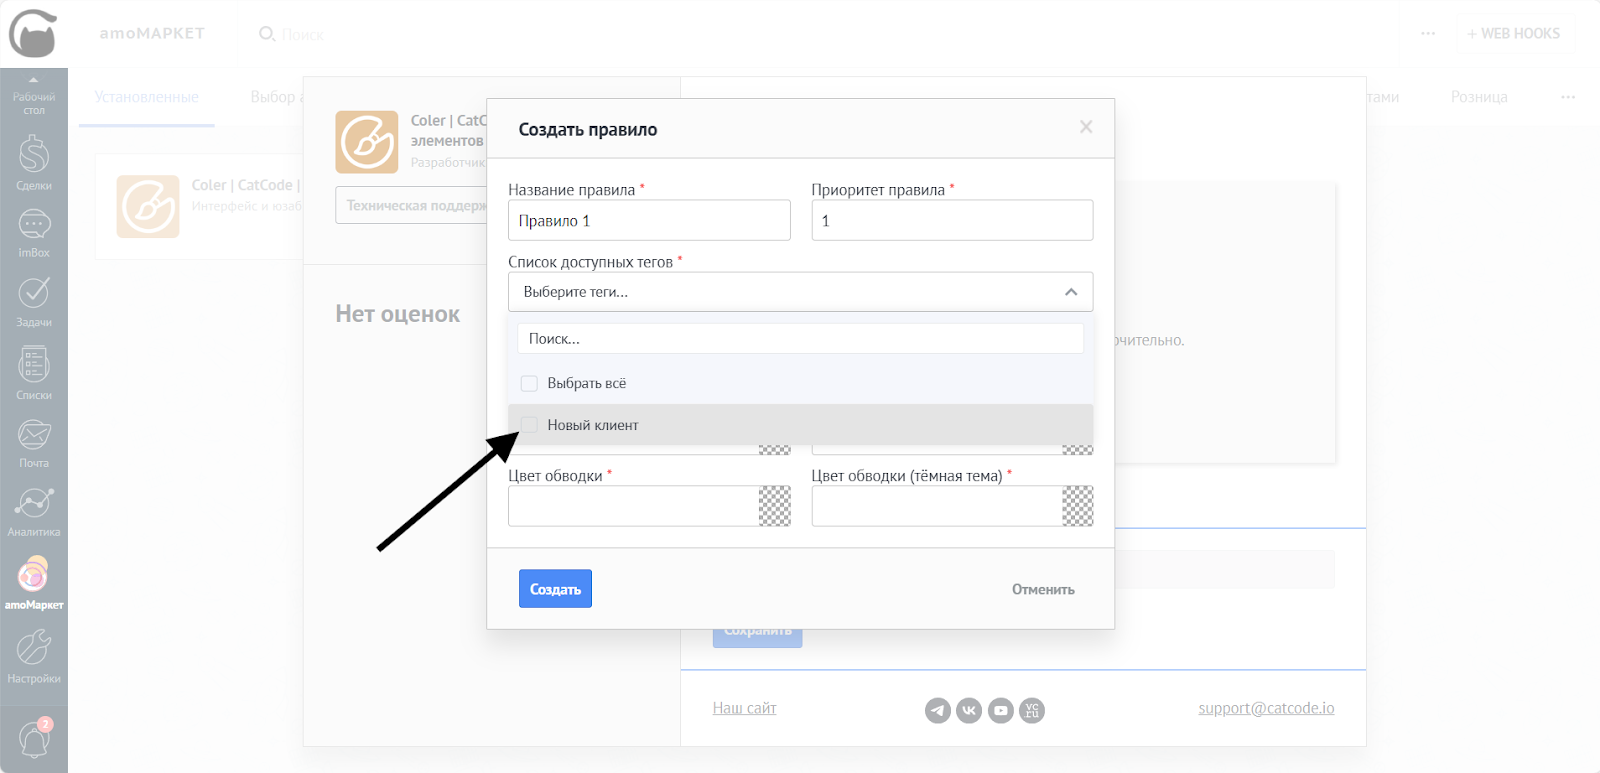Open Сделки in the left sidebar
The width and height of the screenshot is (1600, 773).
pos(34,162)
